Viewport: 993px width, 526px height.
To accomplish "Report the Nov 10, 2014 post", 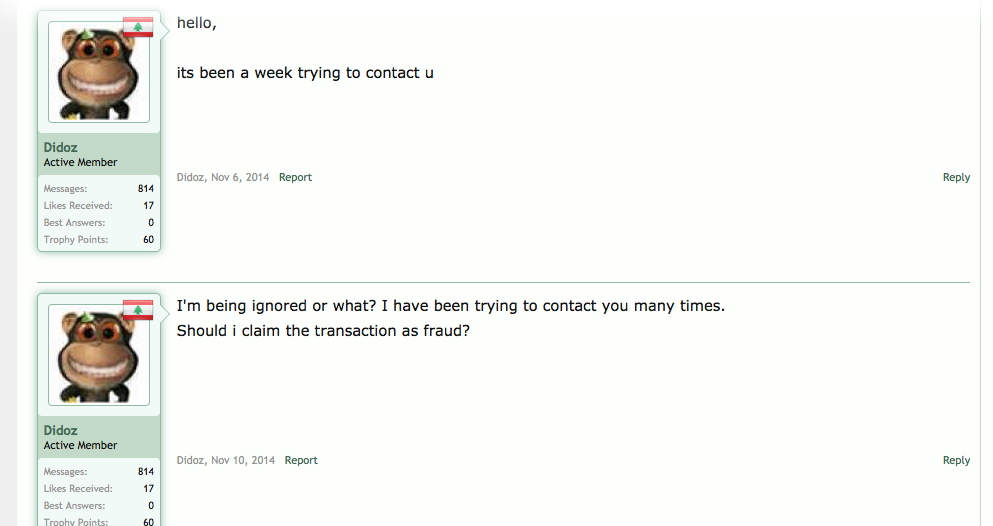I will (301, 460).
